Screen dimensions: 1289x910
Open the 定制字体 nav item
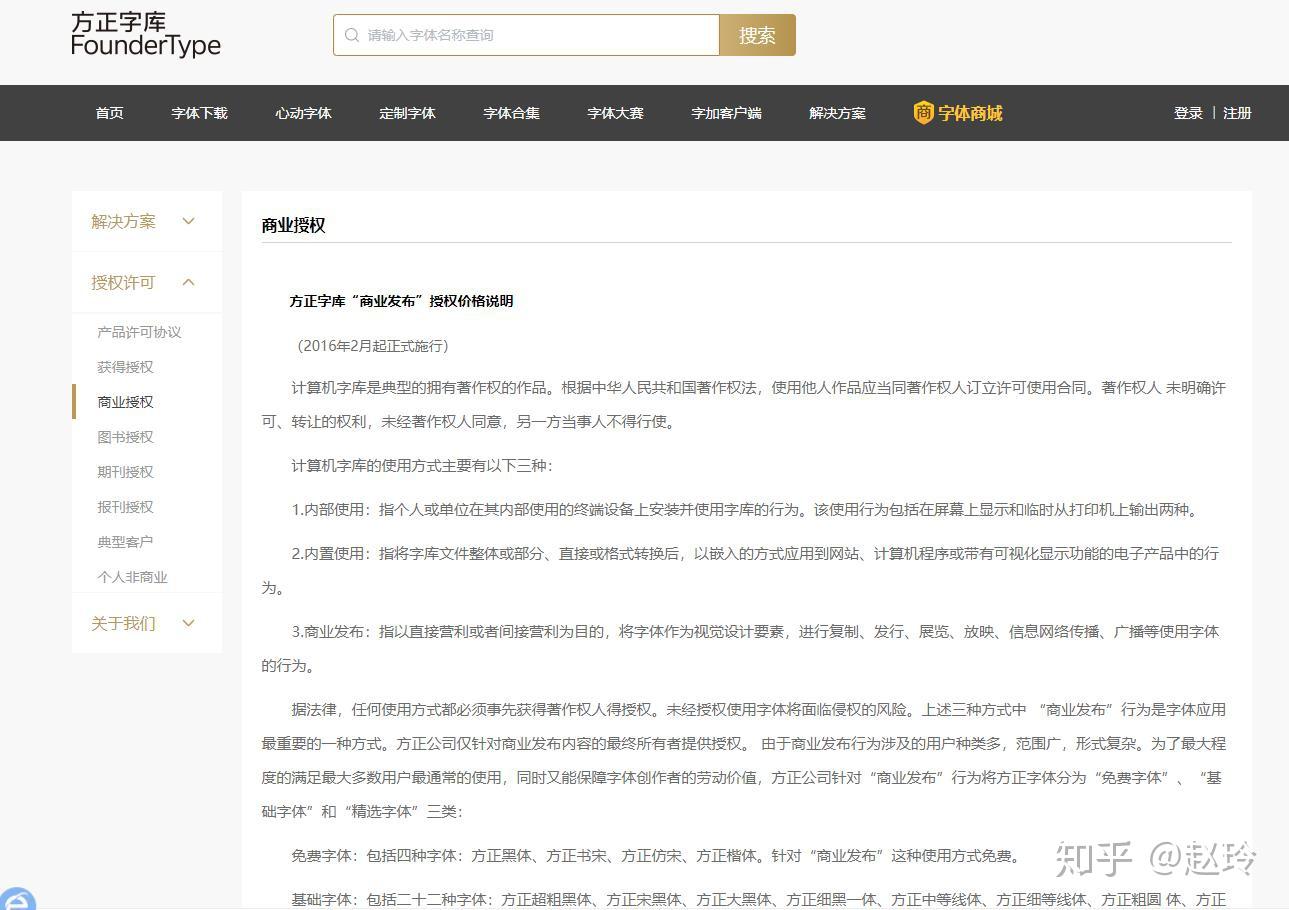click(408, 113)
